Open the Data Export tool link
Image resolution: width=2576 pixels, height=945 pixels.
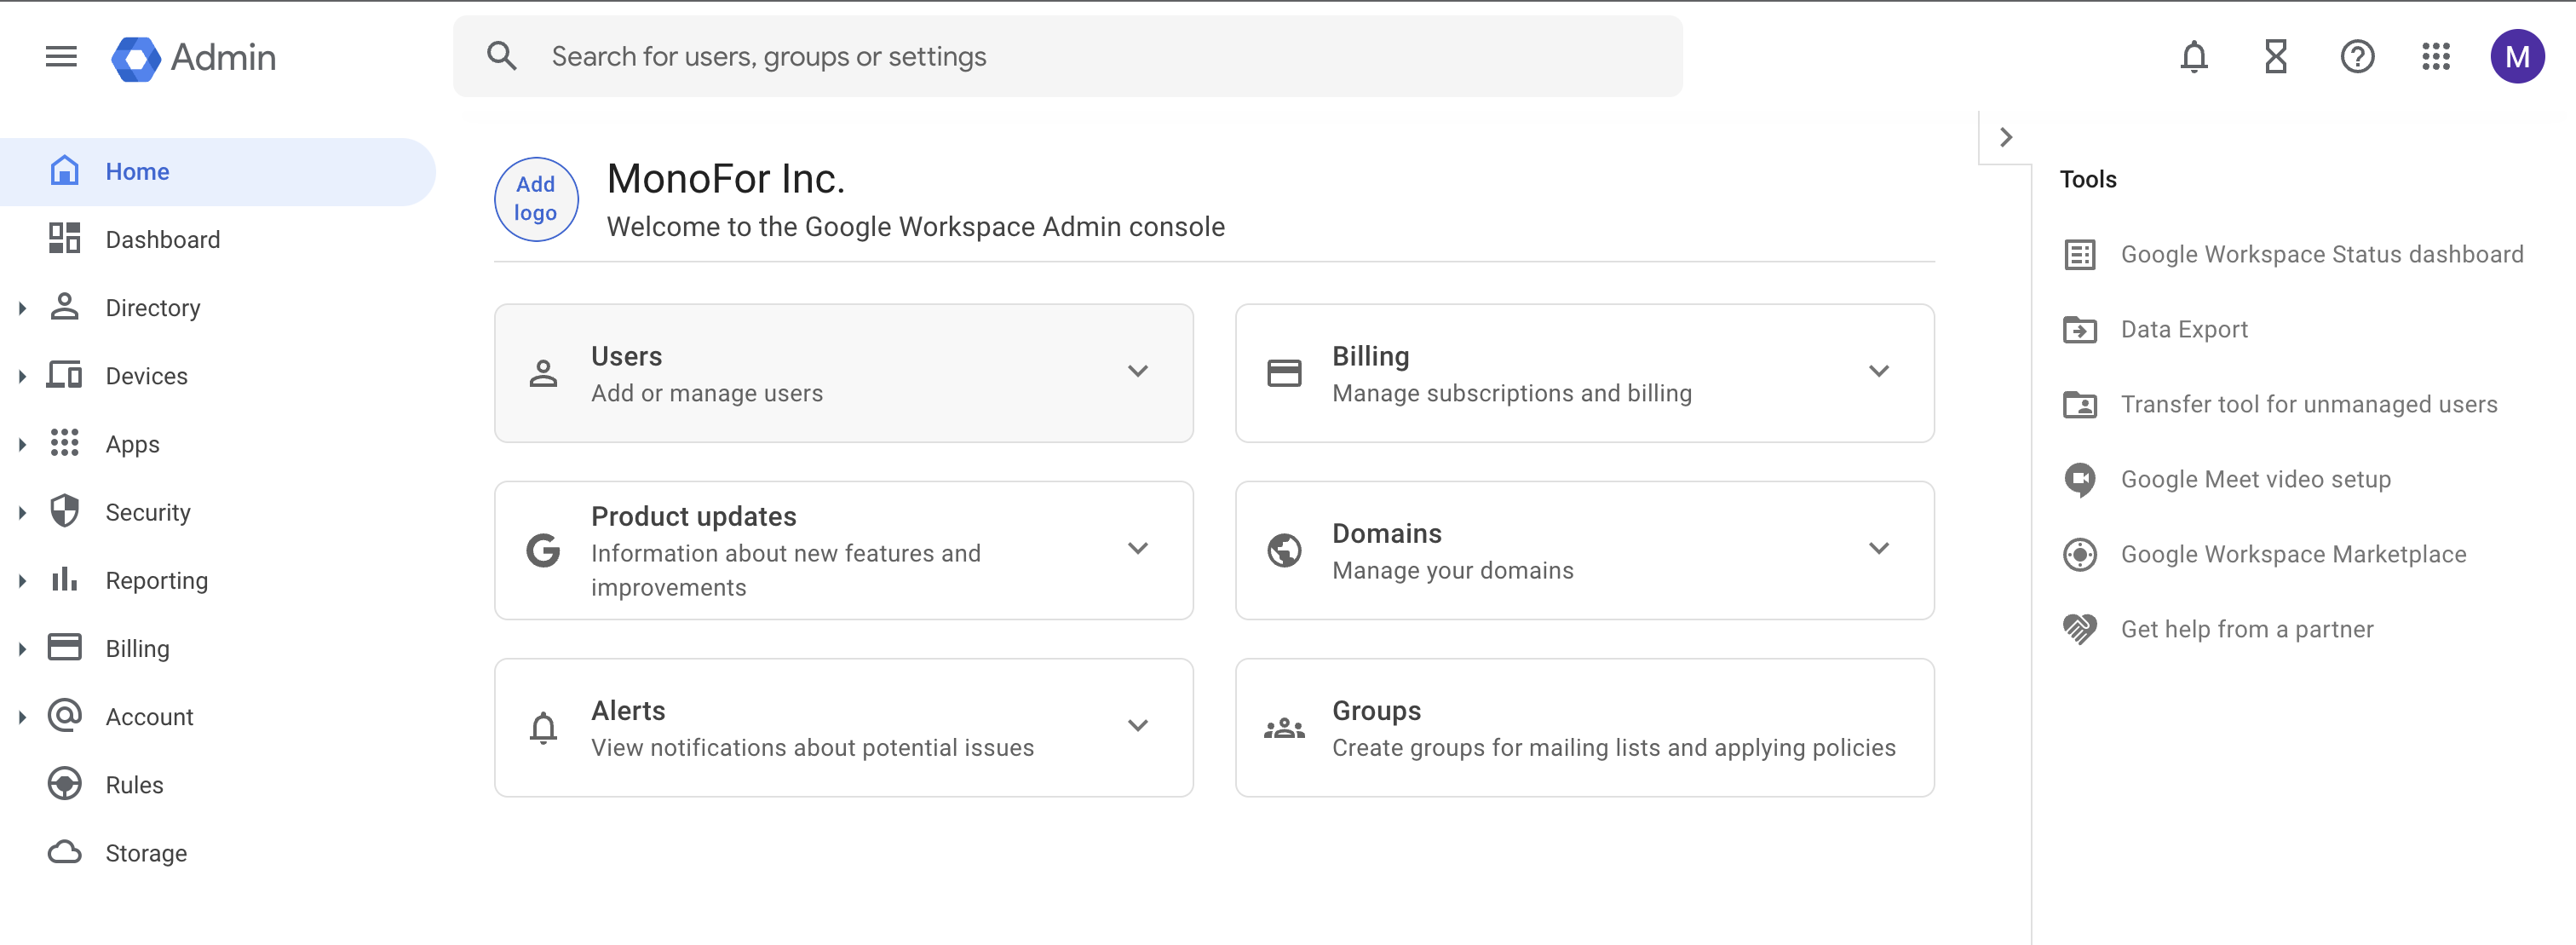click(2183, 330)
